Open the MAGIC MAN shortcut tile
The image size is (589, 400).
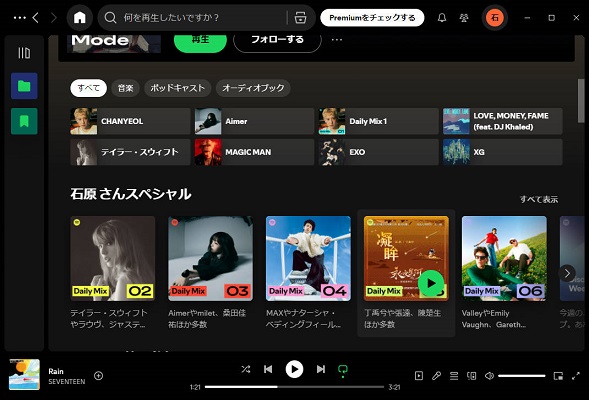[x=254, y=152]
